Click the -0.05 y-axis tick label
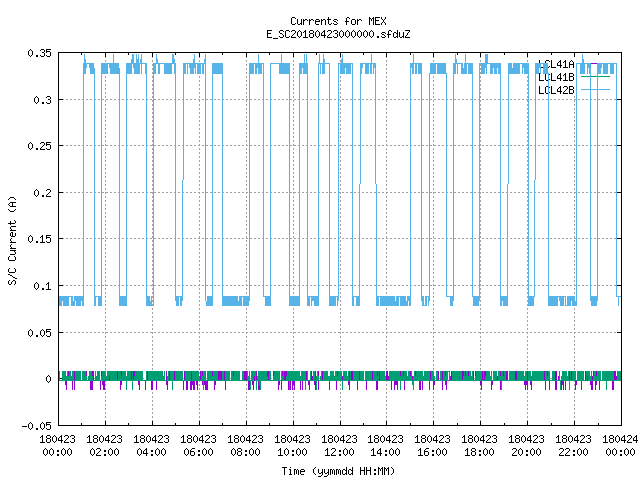Image resolution: width=640 pixels, height=480 pixels. click(37, 426)
